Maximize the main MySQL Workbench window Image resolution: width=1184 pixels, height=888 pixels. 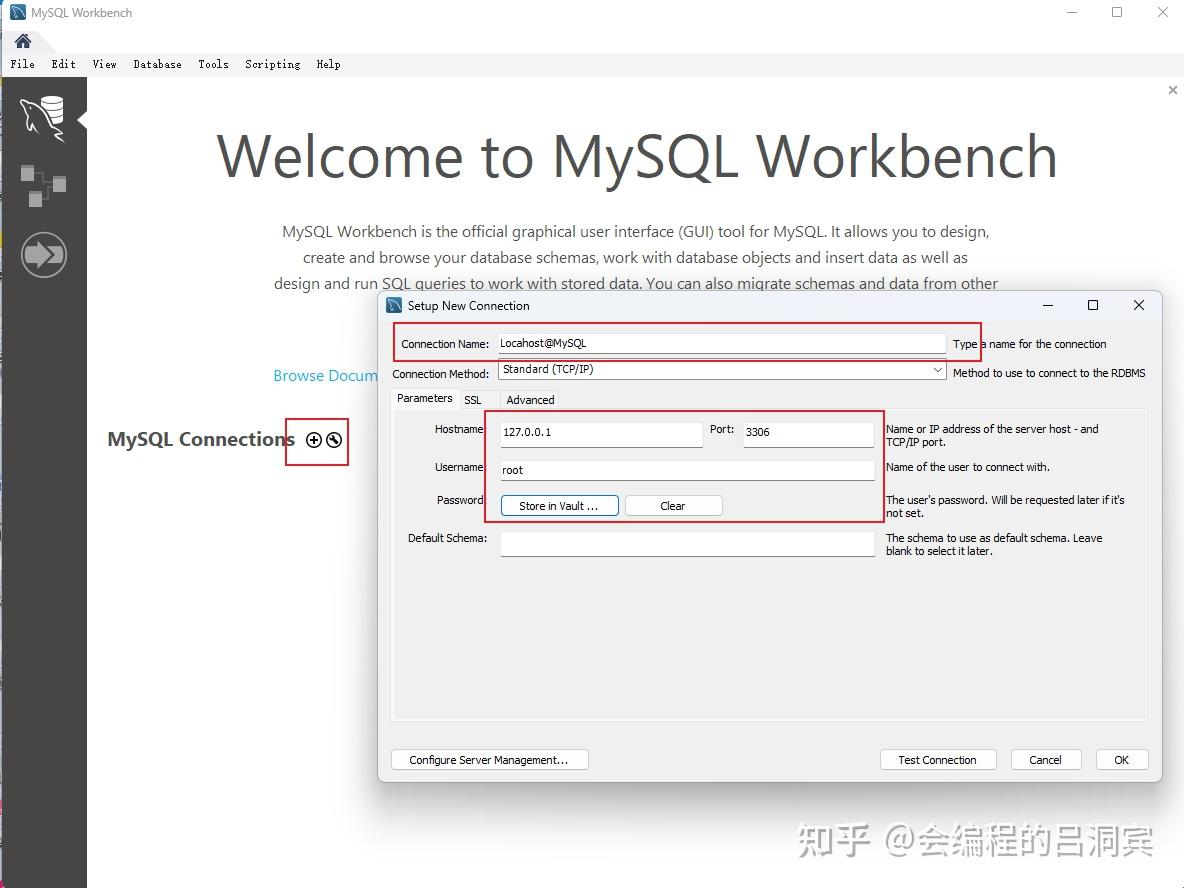[x=1117, y=12]
